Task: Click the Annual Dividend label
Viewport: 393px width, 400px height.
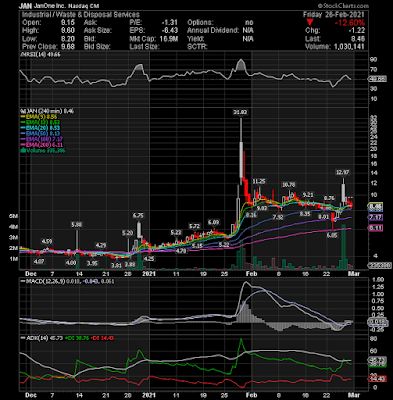Action: click(213, 31)
